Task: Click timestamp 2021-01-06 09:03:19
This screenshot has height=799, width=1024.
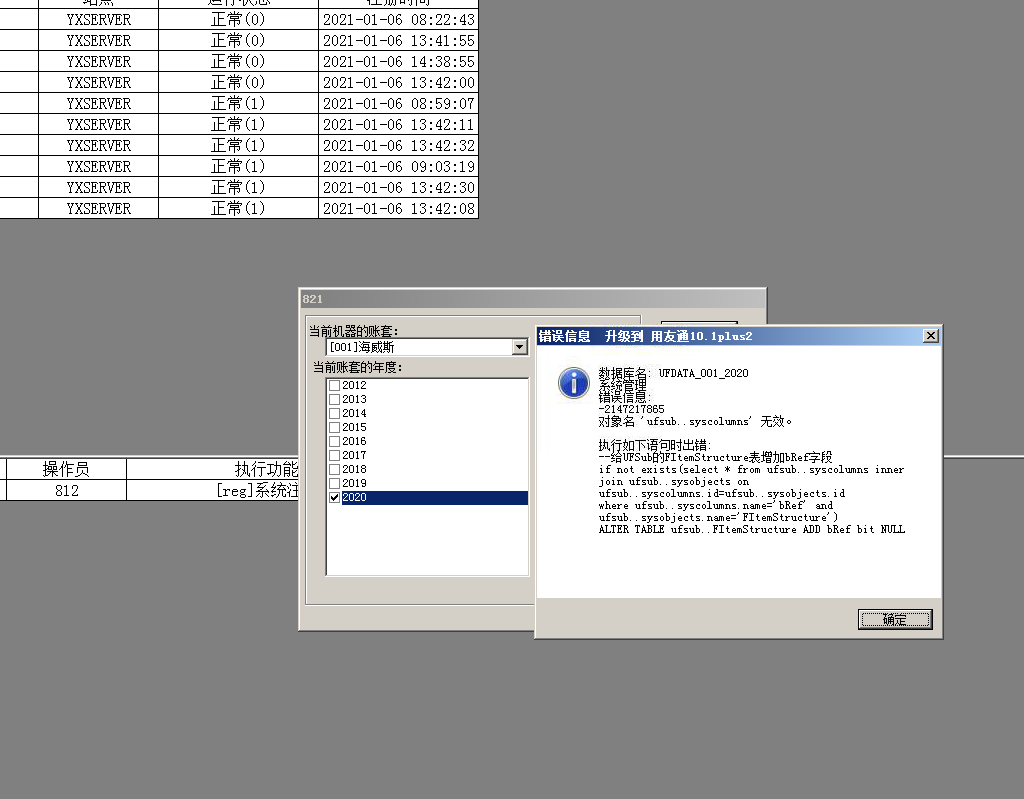Action: pos(398,166)
